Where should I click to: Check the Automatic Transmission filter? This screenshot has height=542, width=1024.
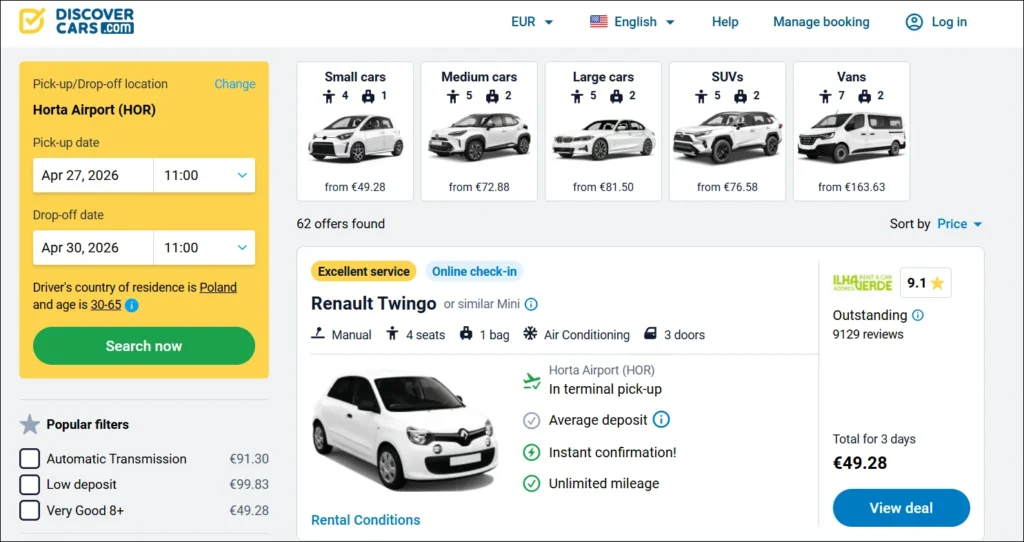click(x=29, y=459)
